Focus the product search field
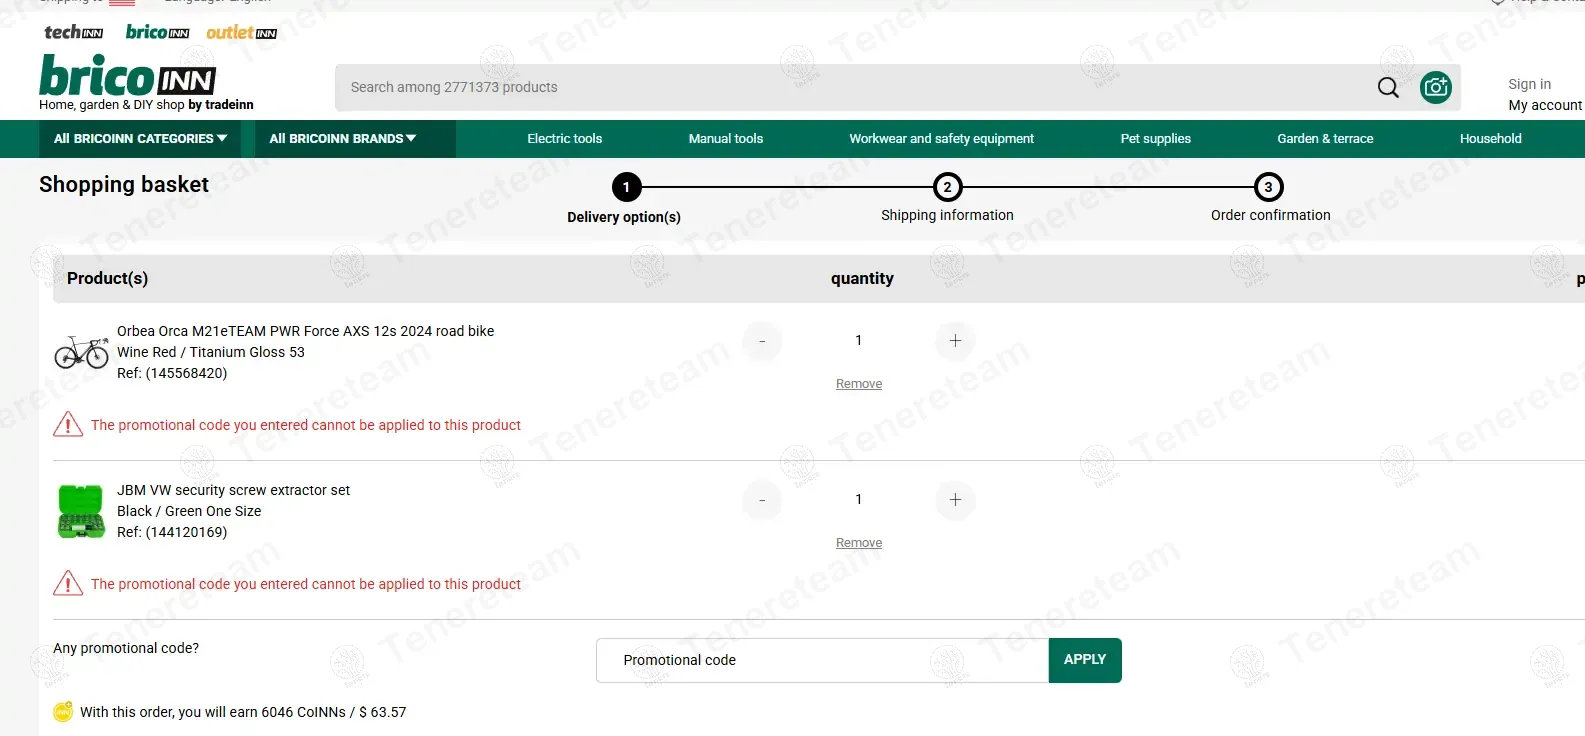This screenshot has height=736, width=1585. [855, 88]
